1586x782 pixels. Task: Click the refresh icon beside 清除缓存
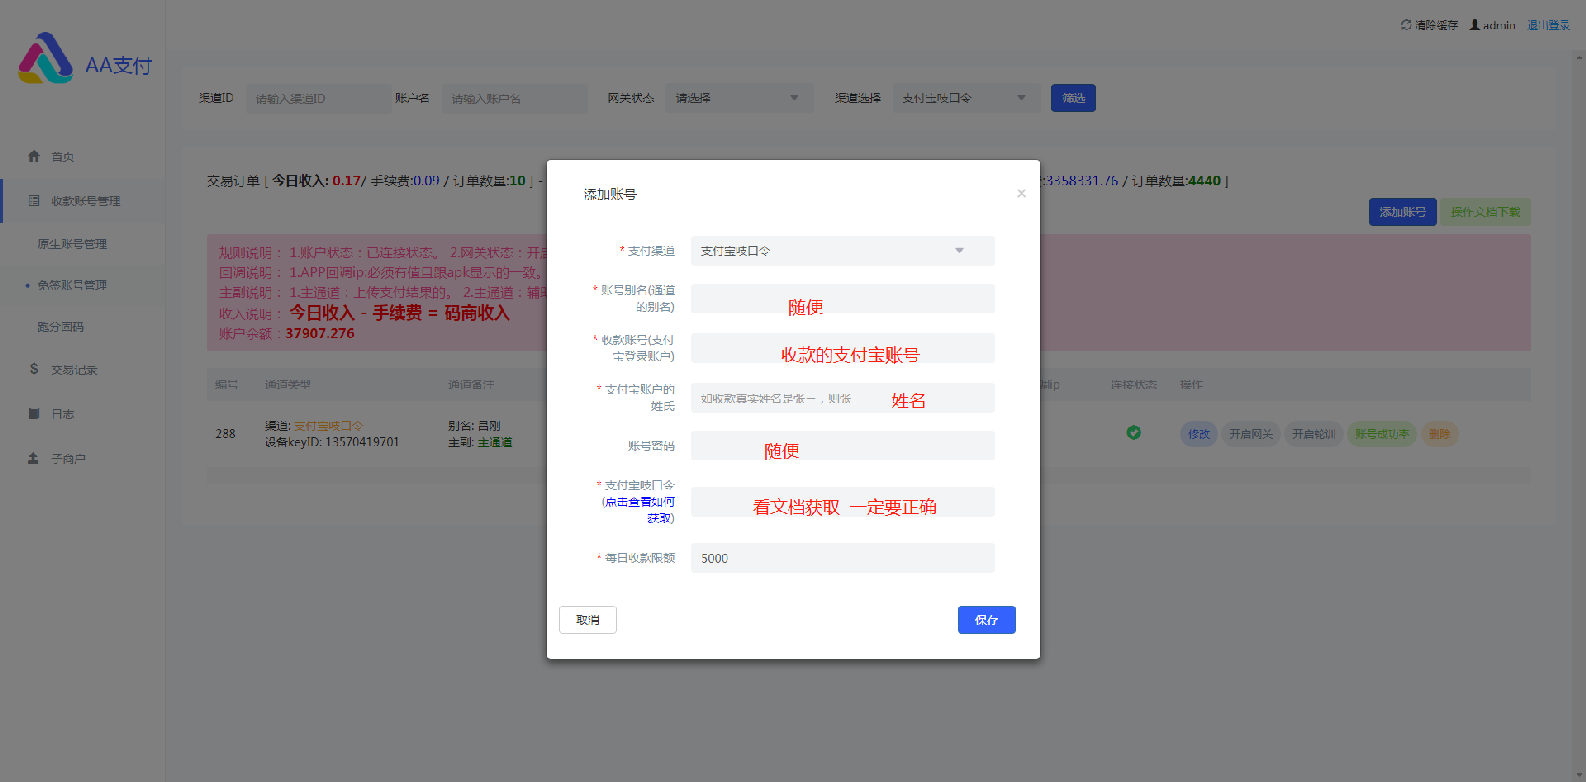tap(1406, 24)
